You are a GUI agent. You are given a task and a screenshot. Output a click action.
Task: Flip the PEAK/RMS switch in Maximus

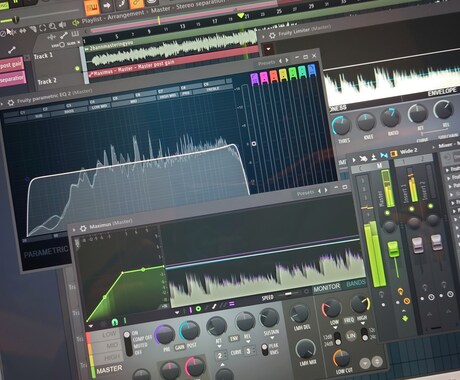pyautogui.click(x=265, y=349)
